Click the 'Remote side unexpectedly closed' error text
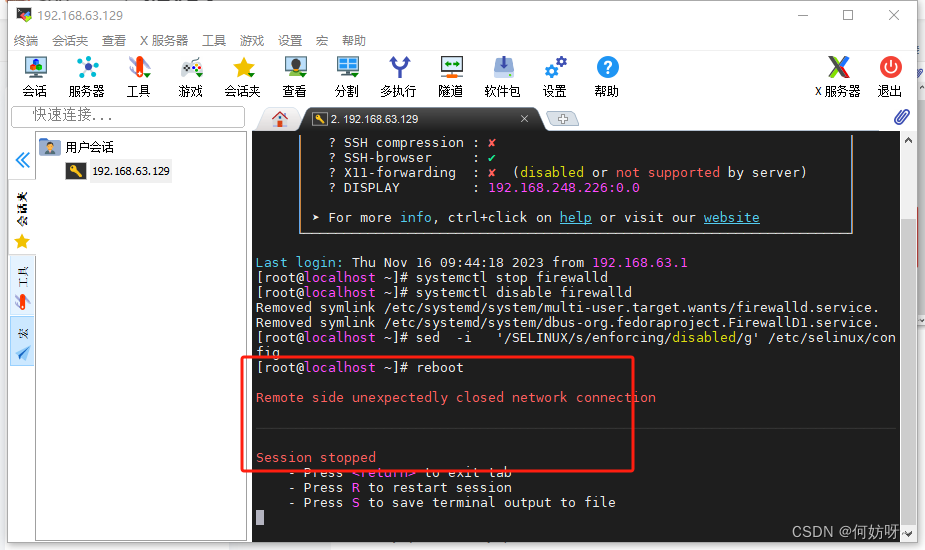 pos(455,397)
